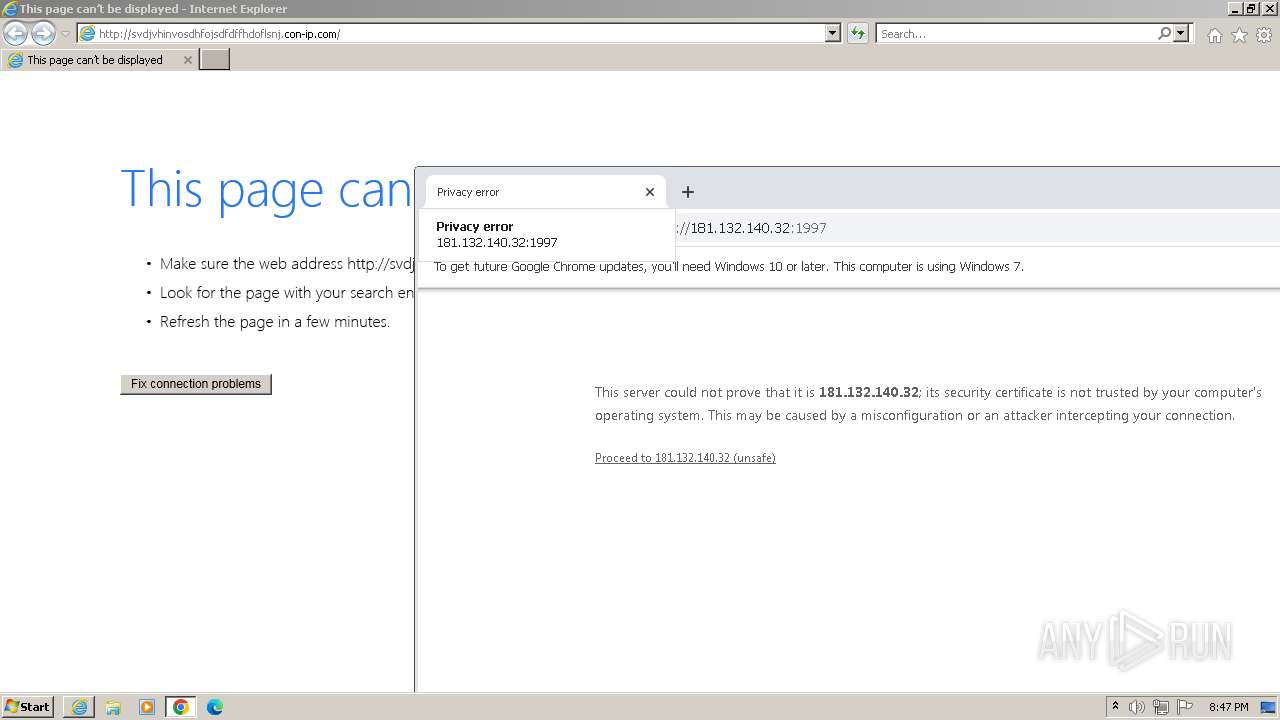This screenshot has width=1280, height=720.
Task: Click the bold 181.132.140.32 in warning text
Action: click(x=868, y=393)
